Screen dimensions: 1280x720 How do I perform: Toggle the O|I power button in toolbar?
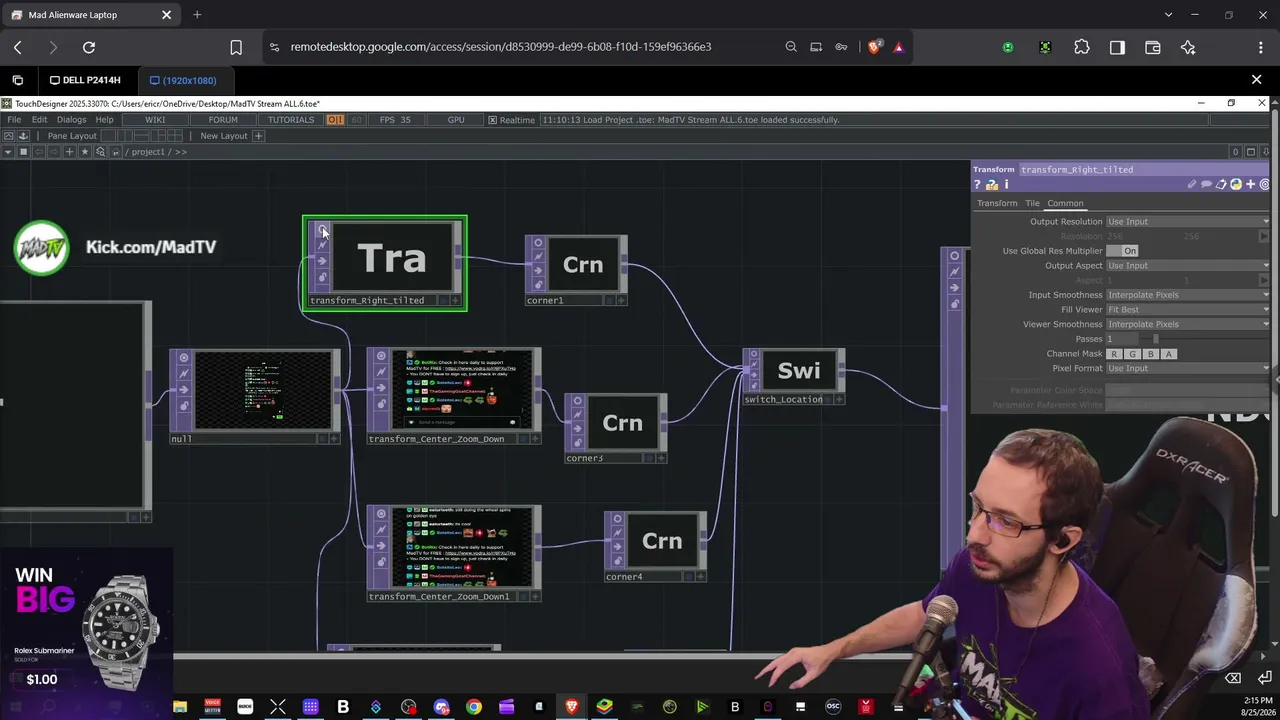[335, 120]
